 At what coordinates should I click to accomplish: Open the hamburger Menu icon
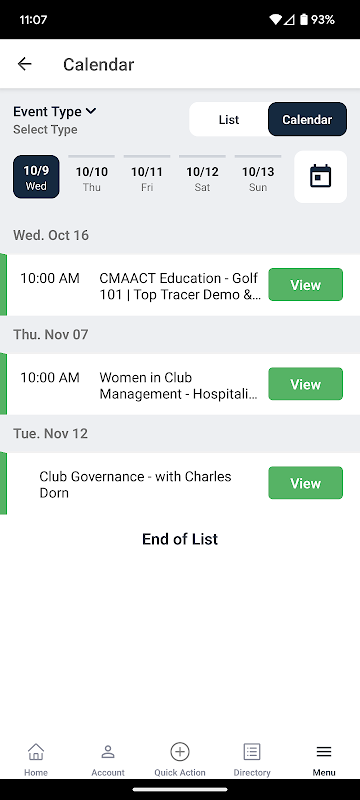[324, 752]
